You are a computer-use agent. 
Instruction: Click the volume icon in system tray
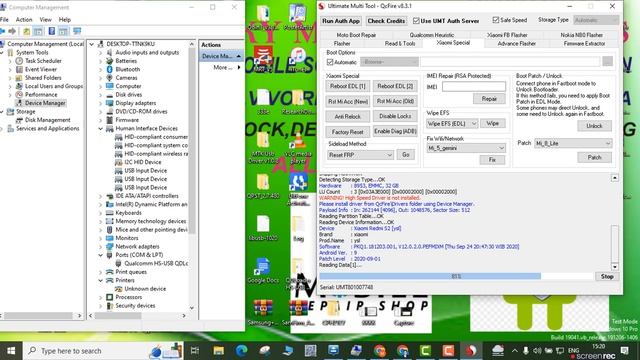[537, 351]
